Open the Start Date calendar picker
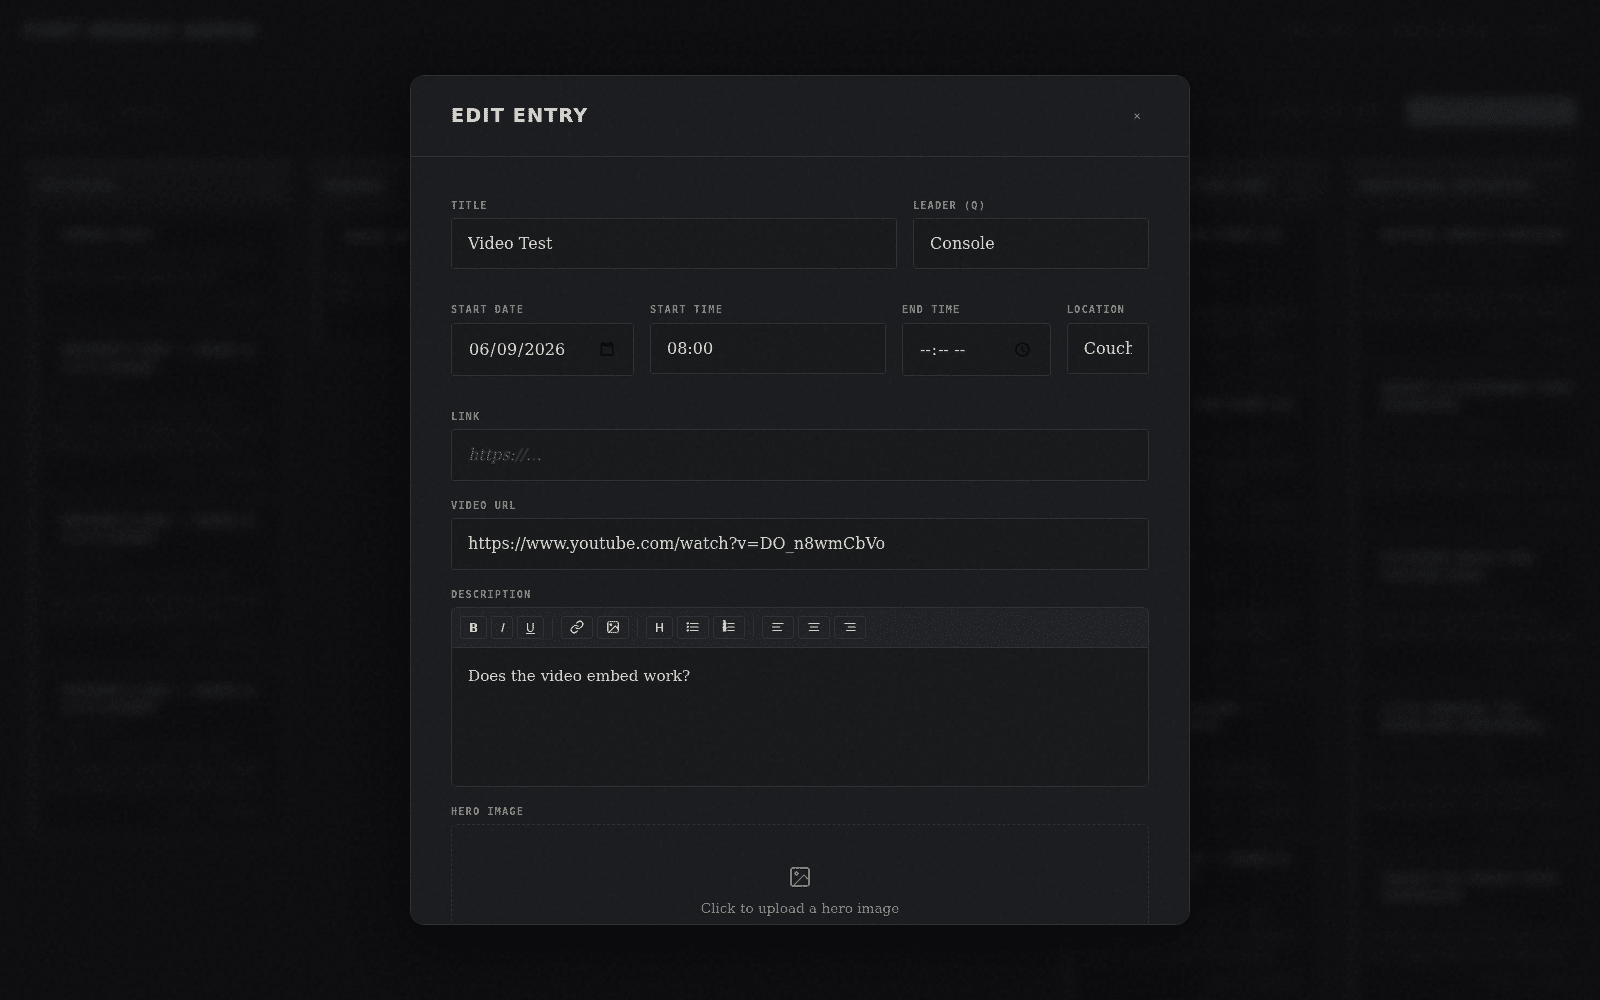The height and width of the screenshot is (1000, 1600). (x=607, y=349)
